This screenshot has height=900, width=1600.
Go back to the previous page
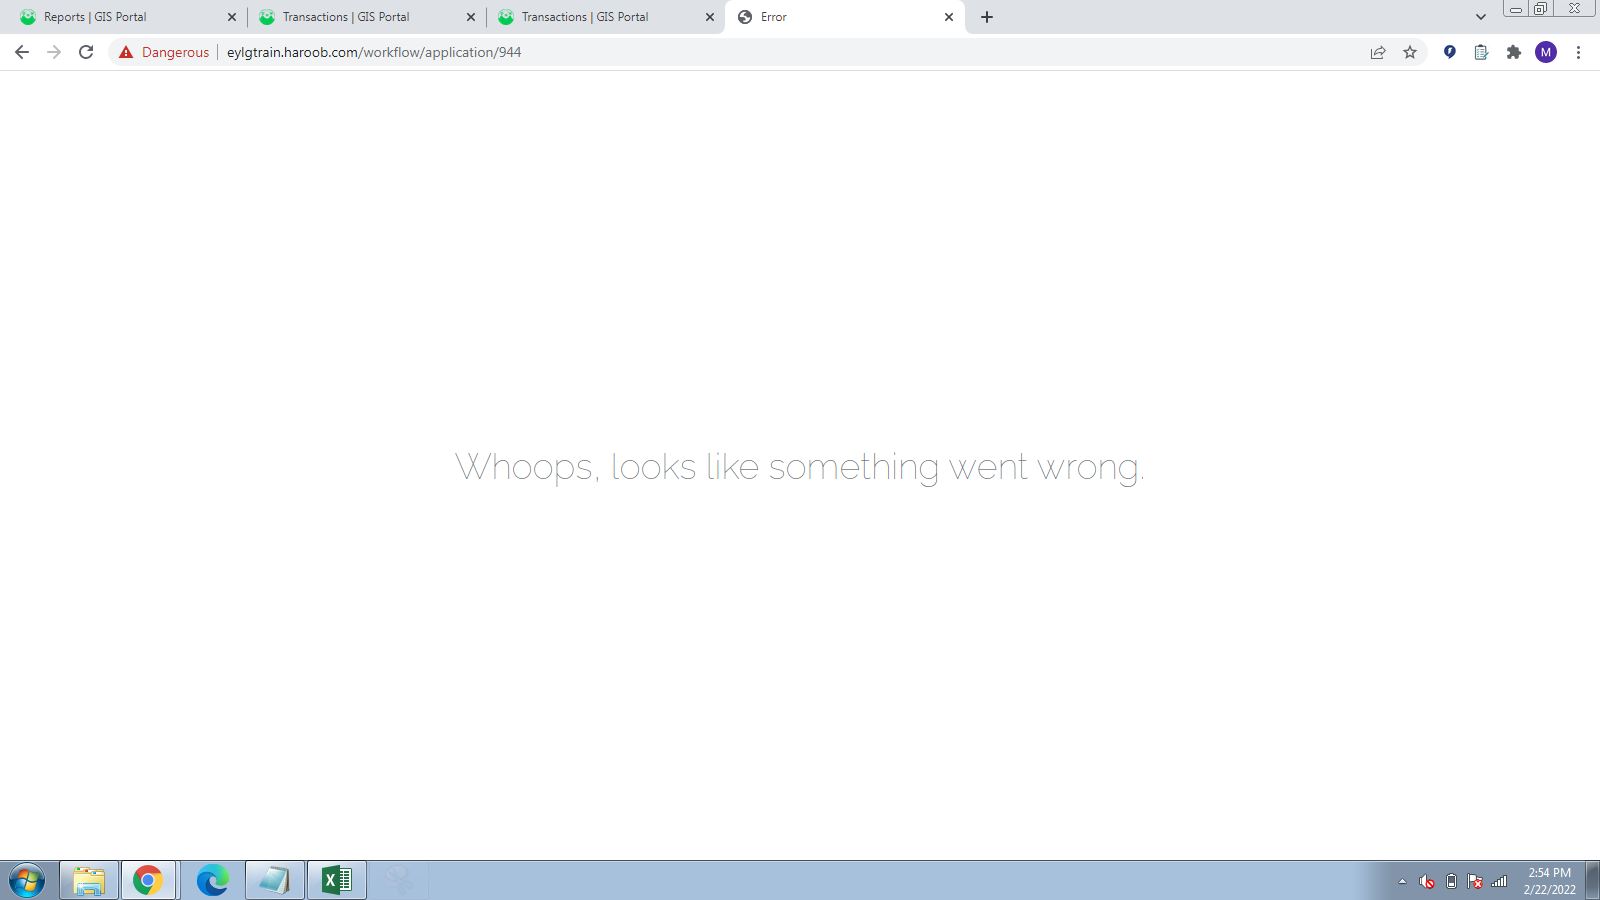pyautogui.click(x=22, y=52)
